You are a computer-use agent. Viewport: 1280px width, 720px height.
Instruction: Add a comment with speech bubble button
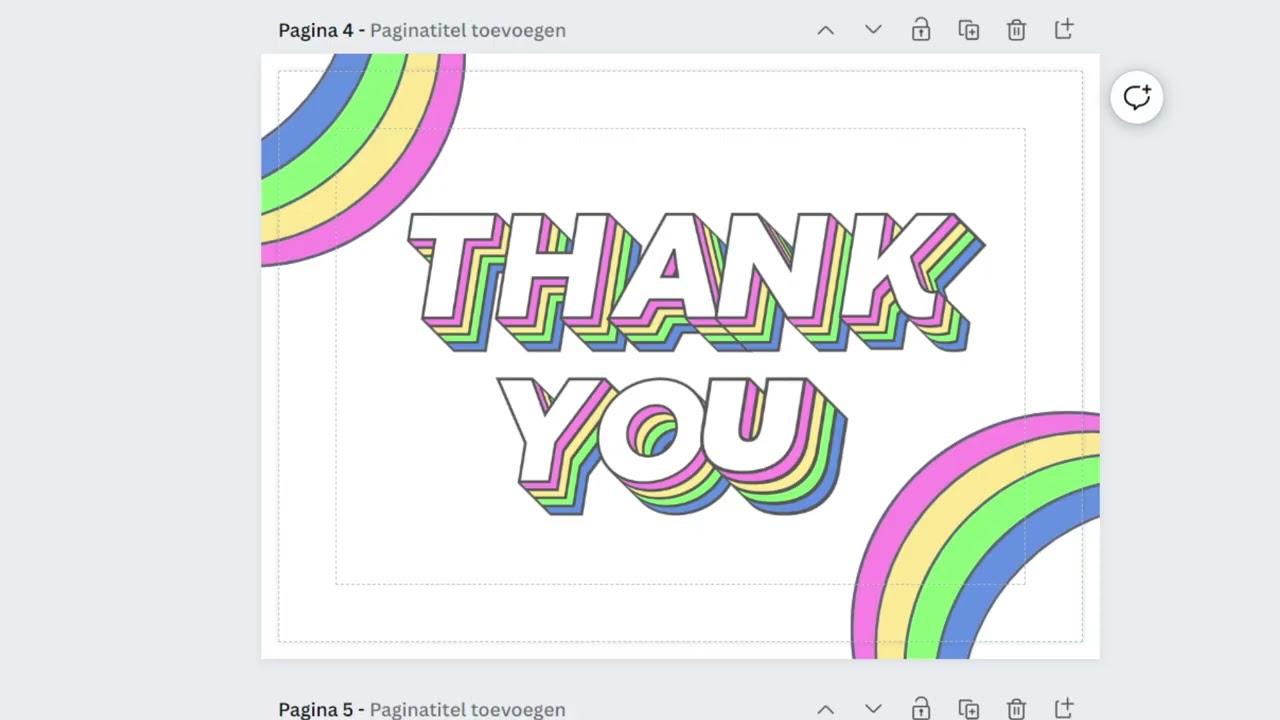click(1137, 97)
